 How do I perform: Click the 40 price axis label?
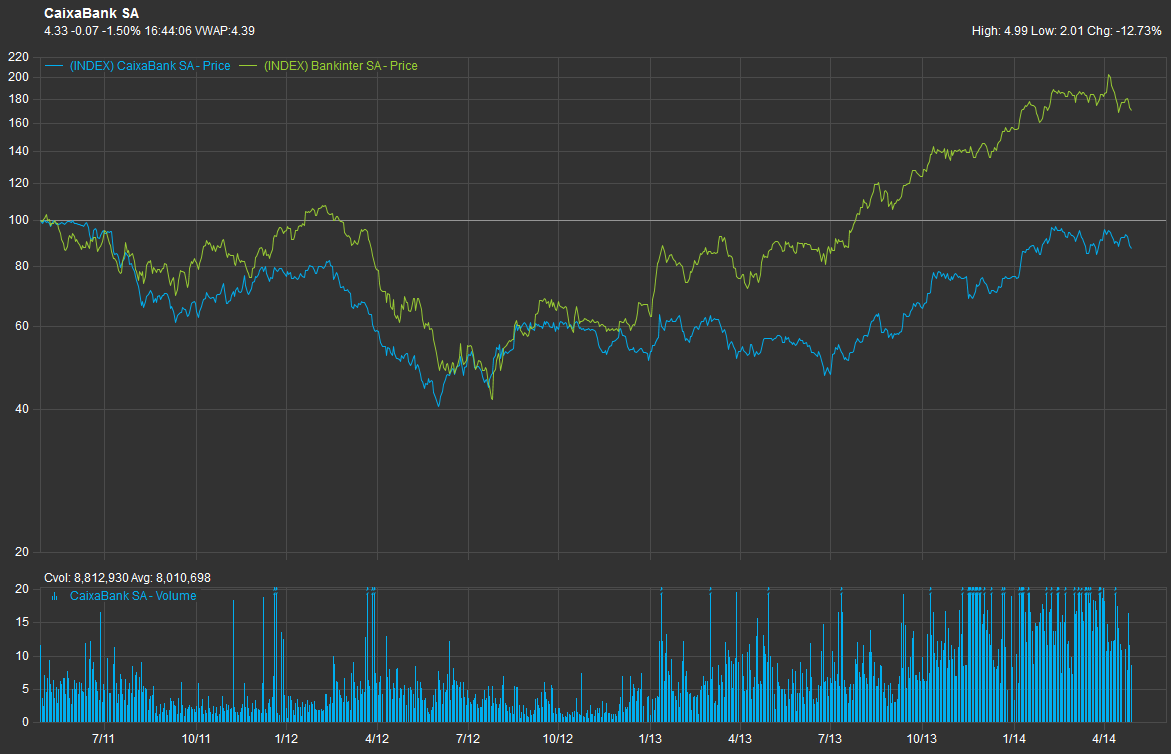point(22,409)
